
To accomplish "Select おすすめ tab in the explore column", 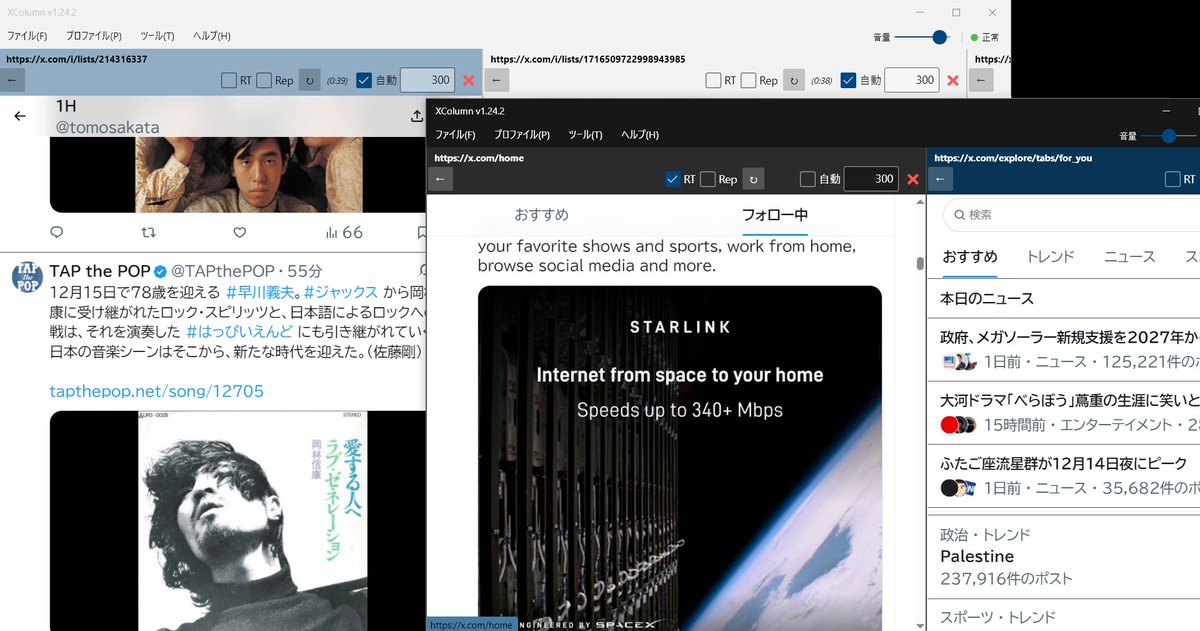I will tap(970, 257).
